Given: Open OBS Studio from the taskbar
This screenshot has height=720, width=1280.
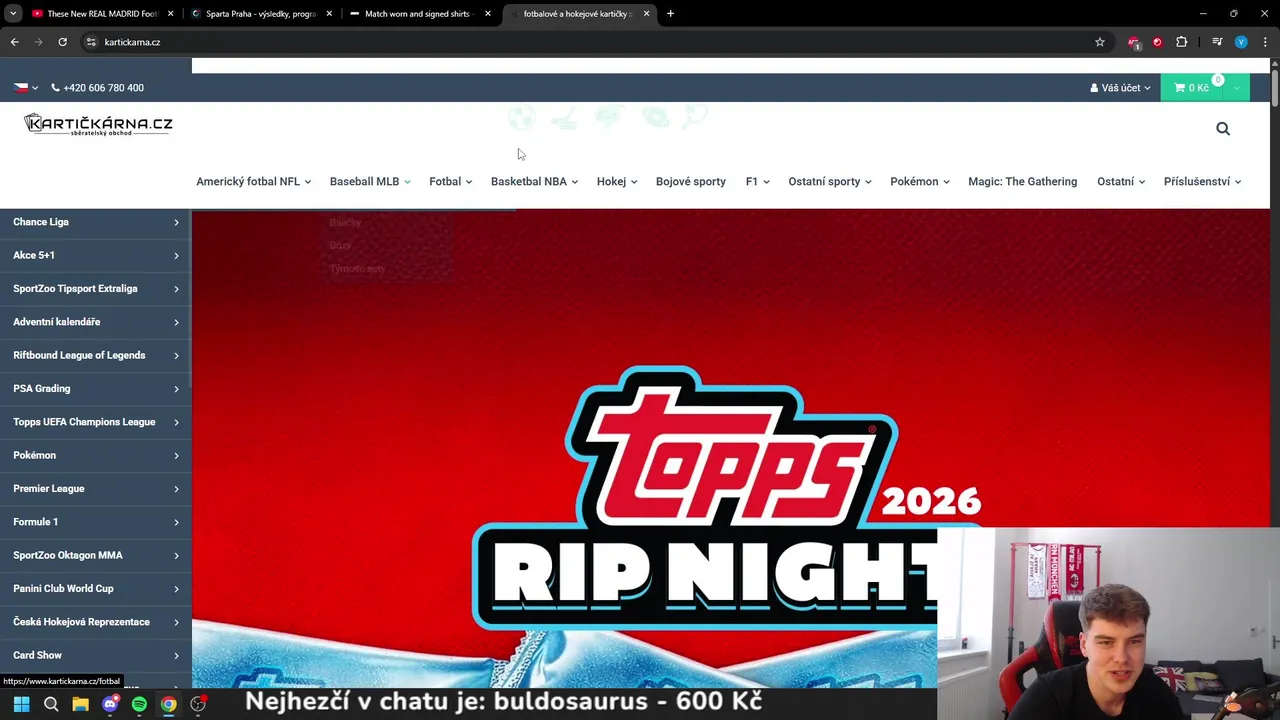Looking at the screenshot, I should click(198, 704).
